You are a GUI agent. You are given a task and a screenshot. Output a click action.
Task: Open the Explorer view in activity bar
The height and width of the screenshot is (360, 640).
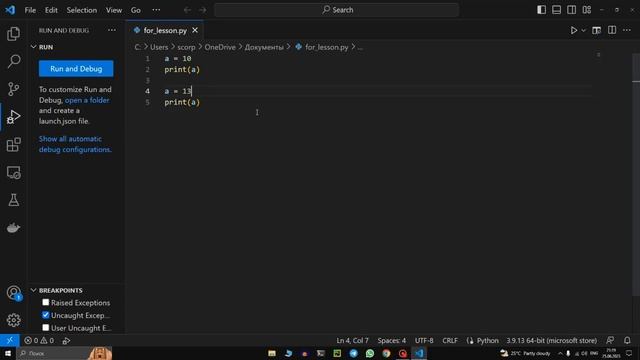(x=13, y=33)
